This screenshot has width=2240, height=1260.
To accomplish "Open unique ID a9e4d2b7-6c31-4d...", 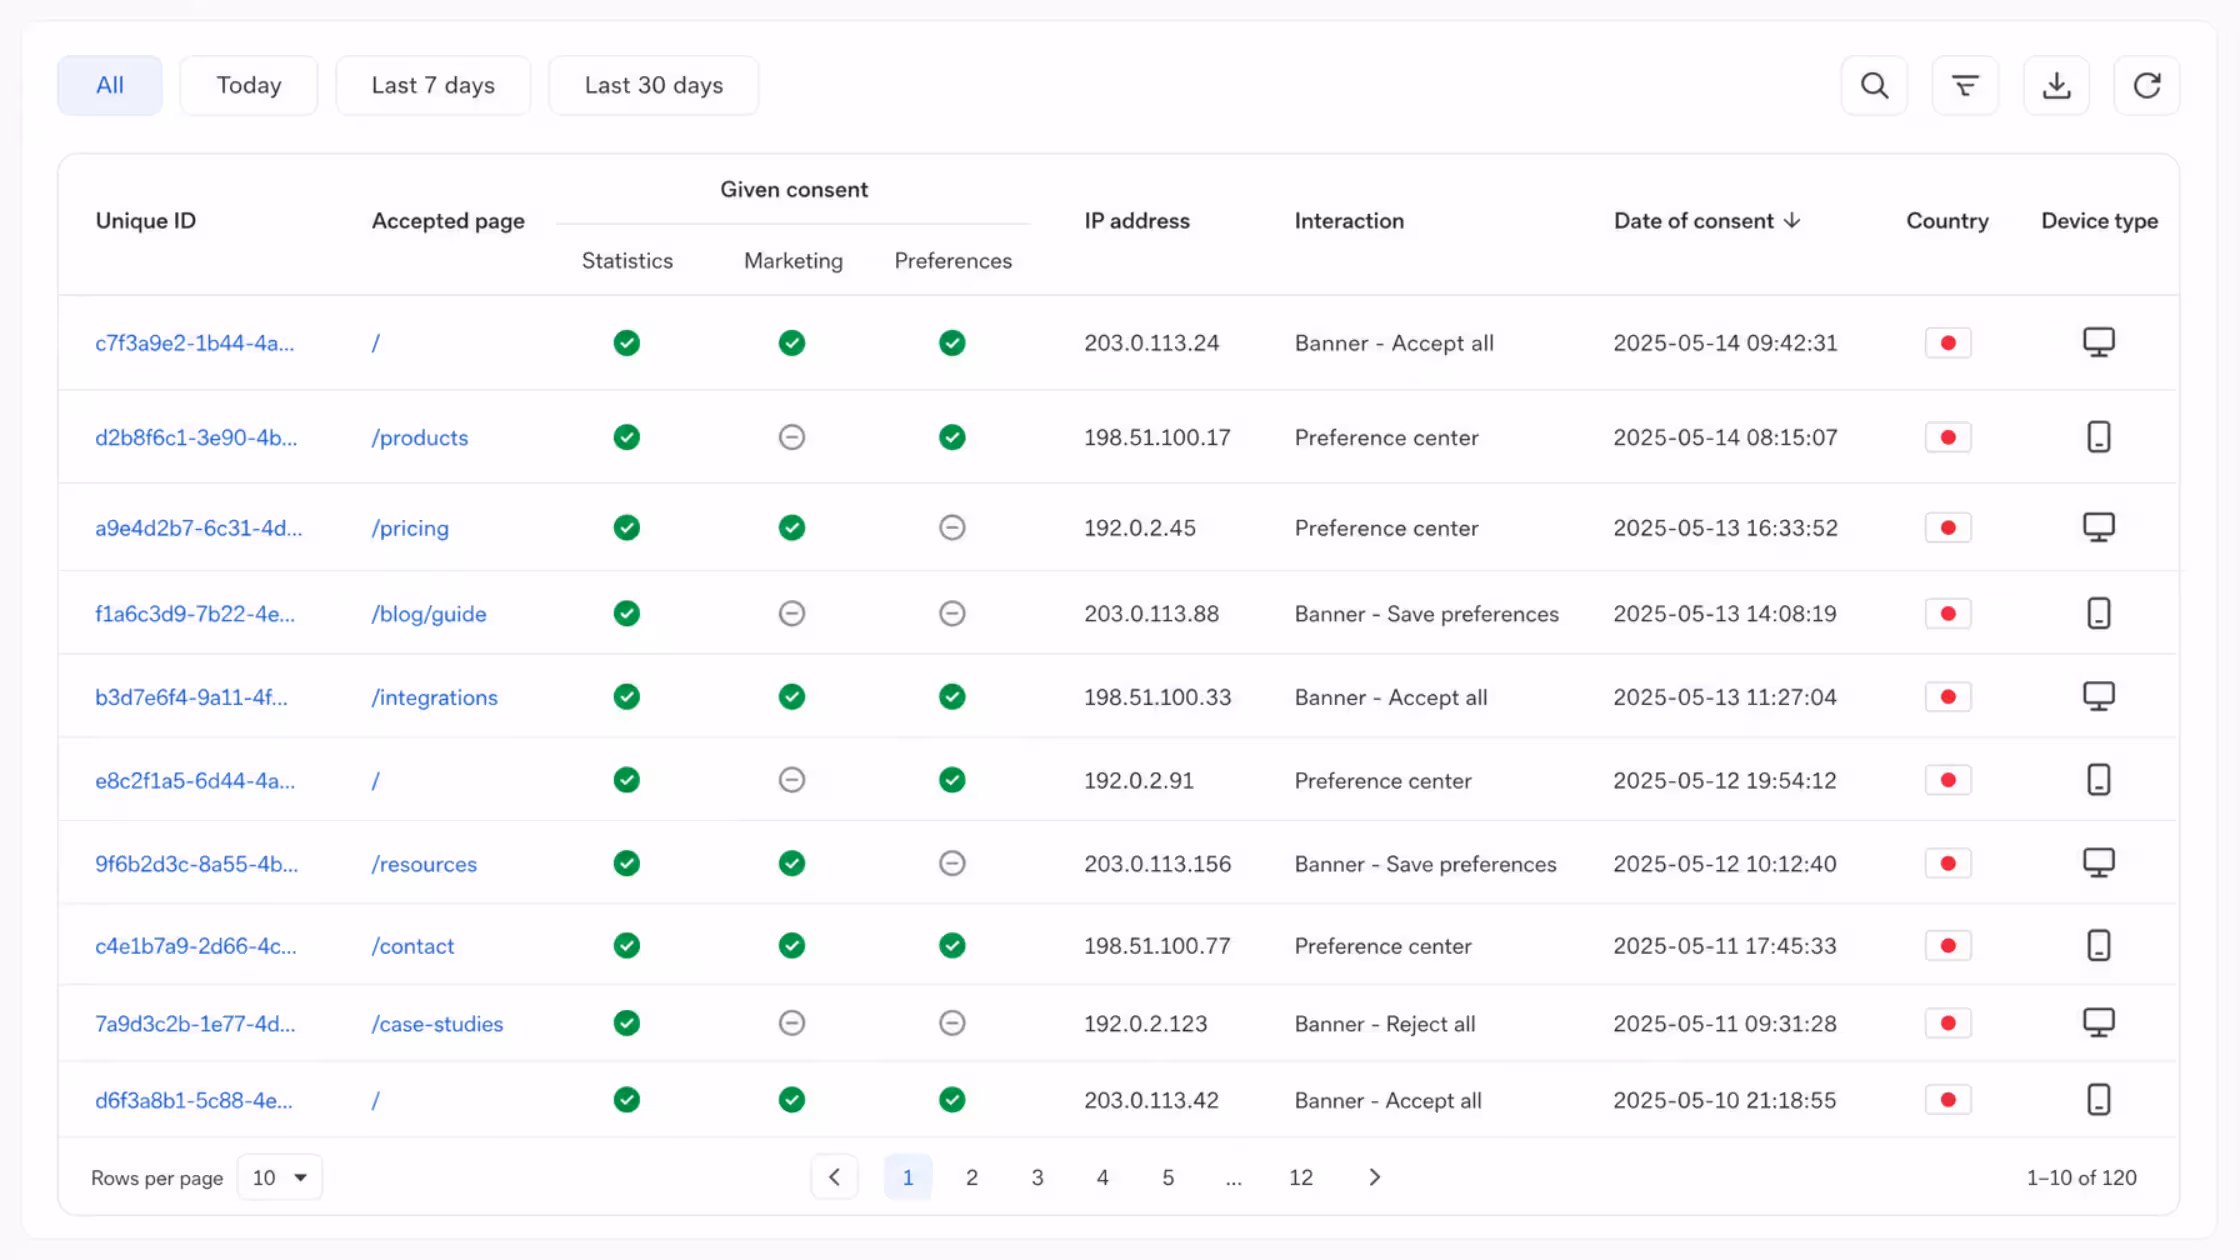I will pos(198,527).
